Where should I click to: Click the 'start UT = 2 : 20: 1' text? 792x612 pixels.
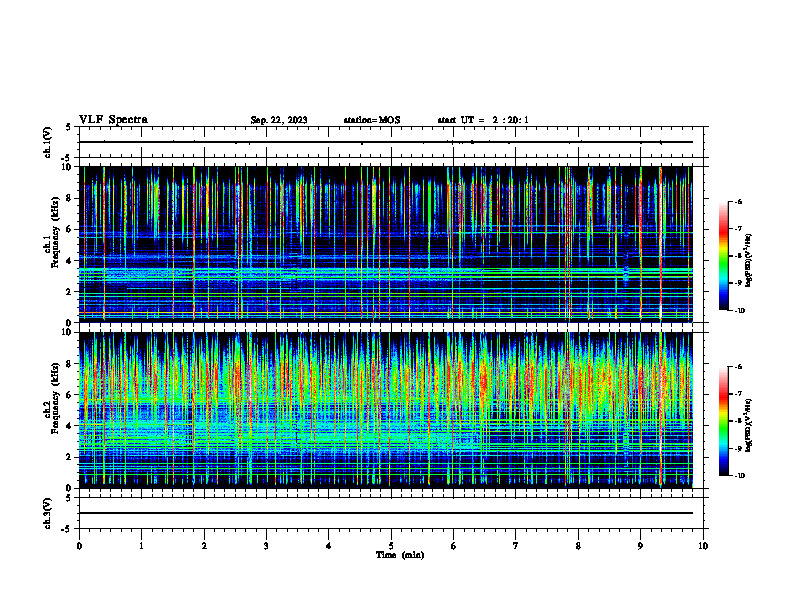[x=483, y=120]
